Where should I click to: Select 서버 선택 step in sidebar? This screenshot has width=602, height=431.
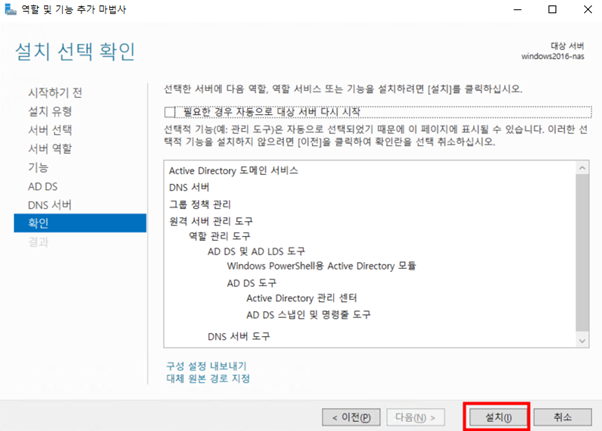(x=50, y=130)
